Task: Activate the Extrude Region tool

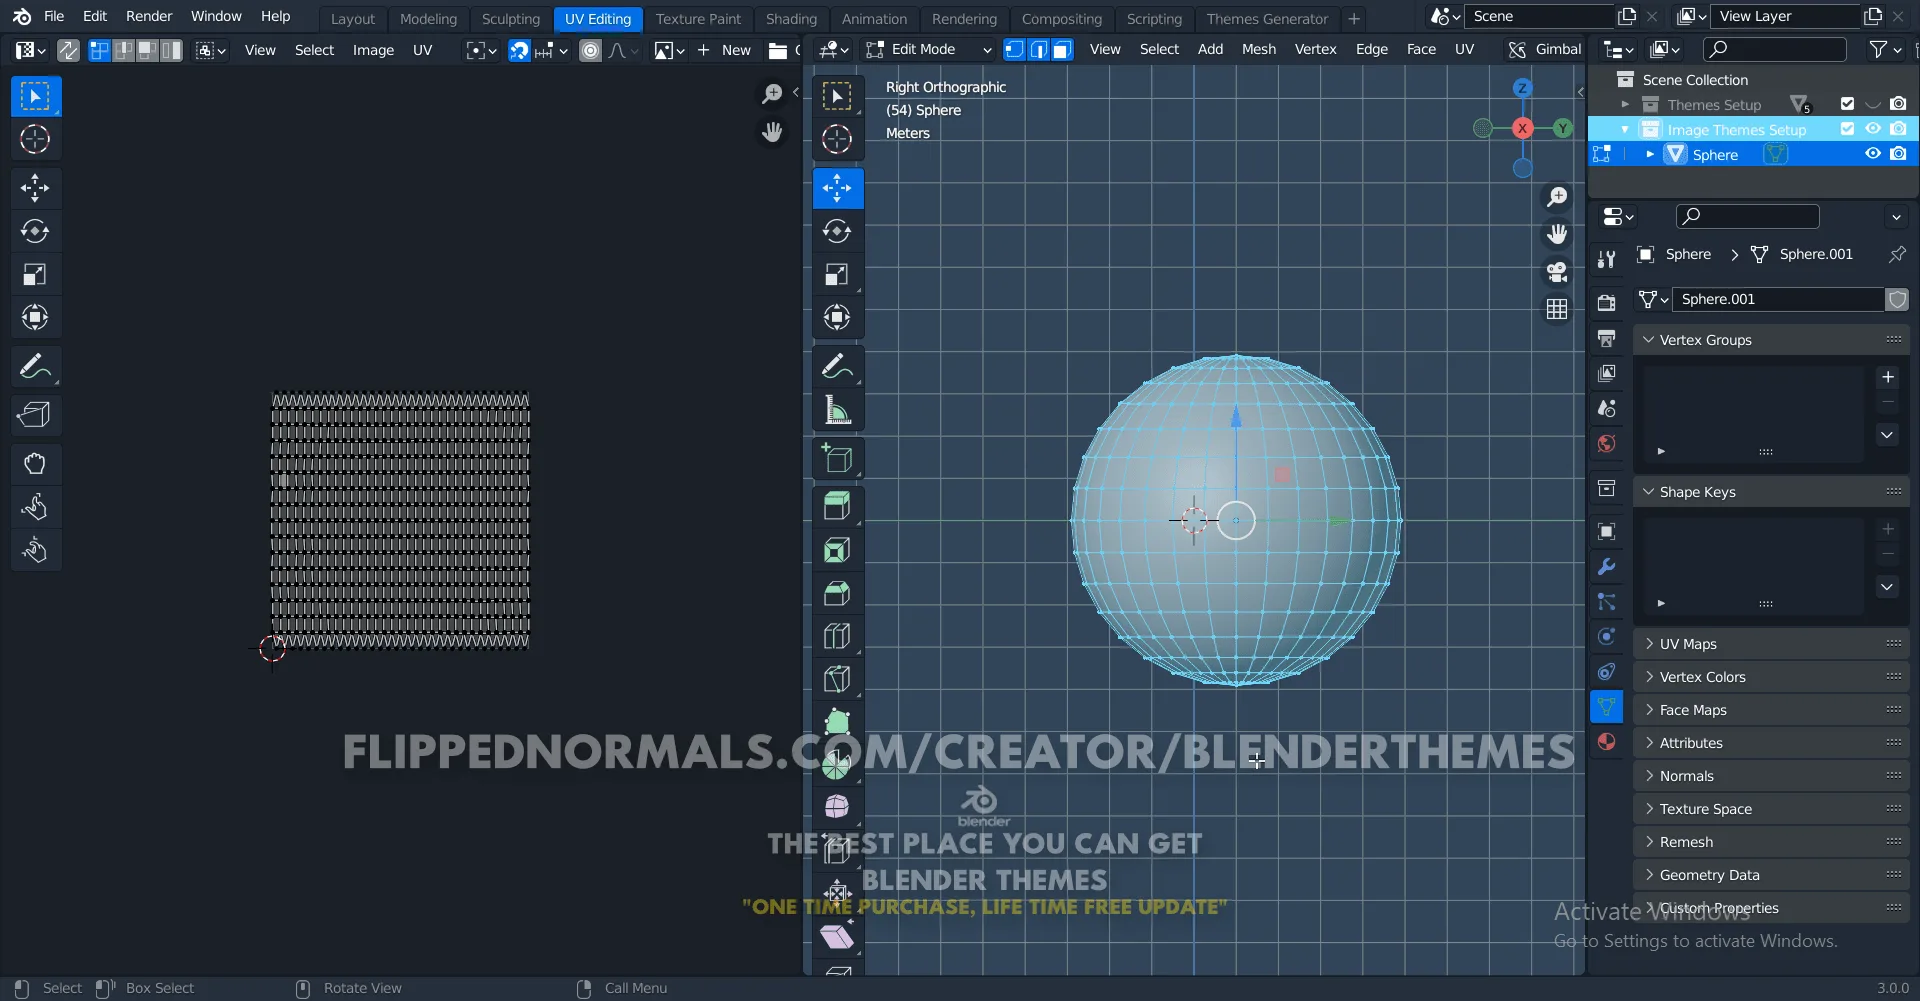Action: 837,506
